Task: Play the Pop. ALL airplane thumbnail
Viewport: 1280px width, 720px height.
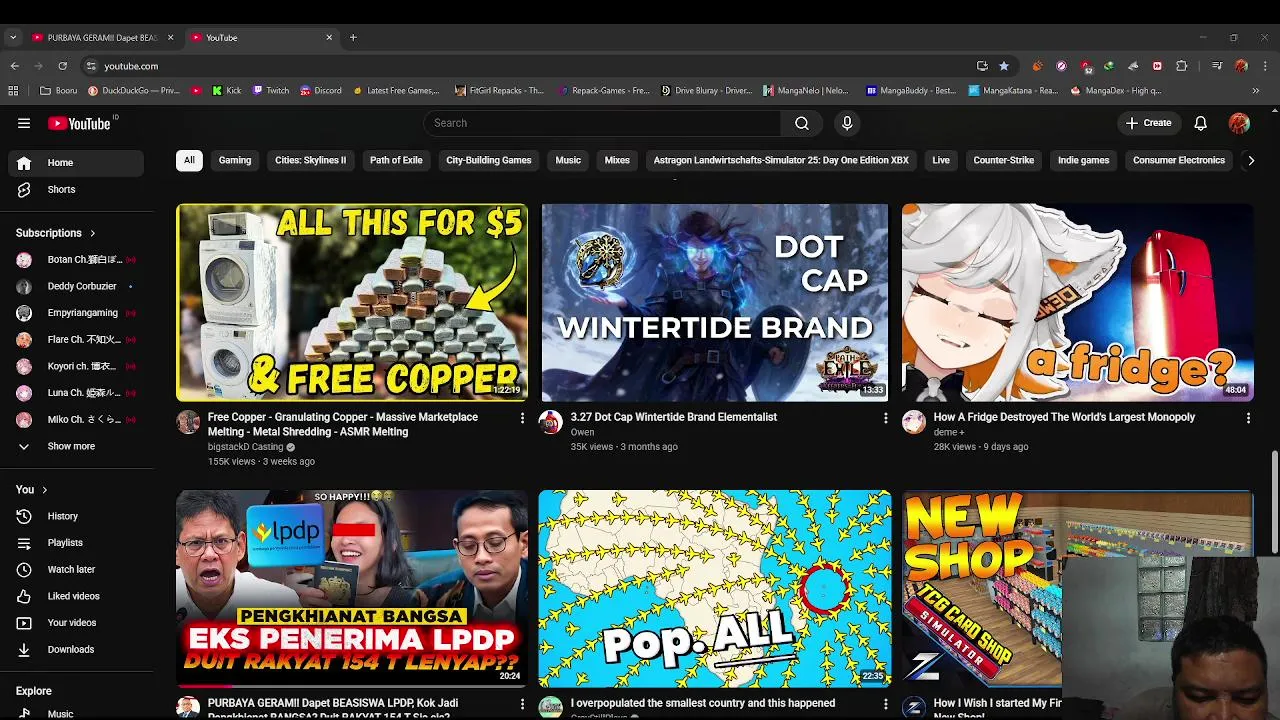Action: (x=714, y=589)
